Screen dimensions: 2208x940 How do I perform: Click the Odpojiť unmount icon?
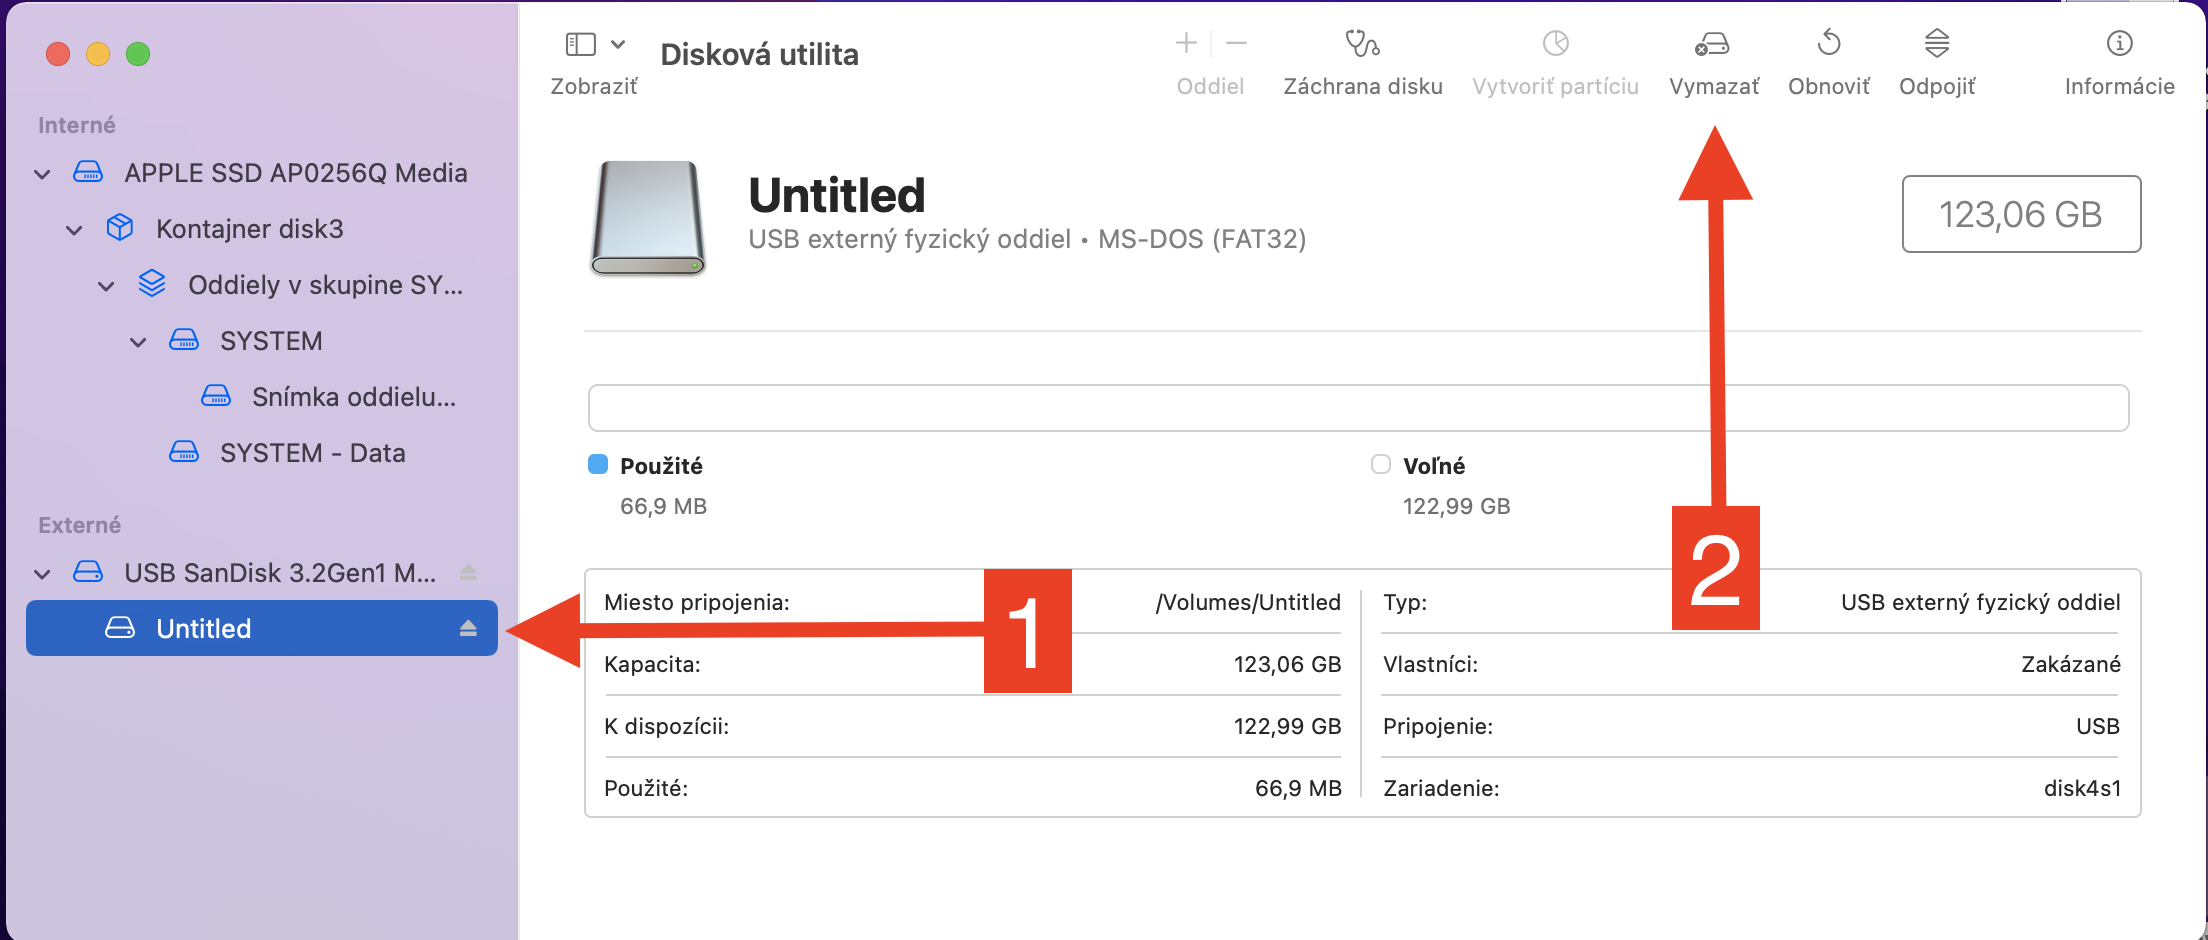pyautogui.click(x=1937, y=44)
